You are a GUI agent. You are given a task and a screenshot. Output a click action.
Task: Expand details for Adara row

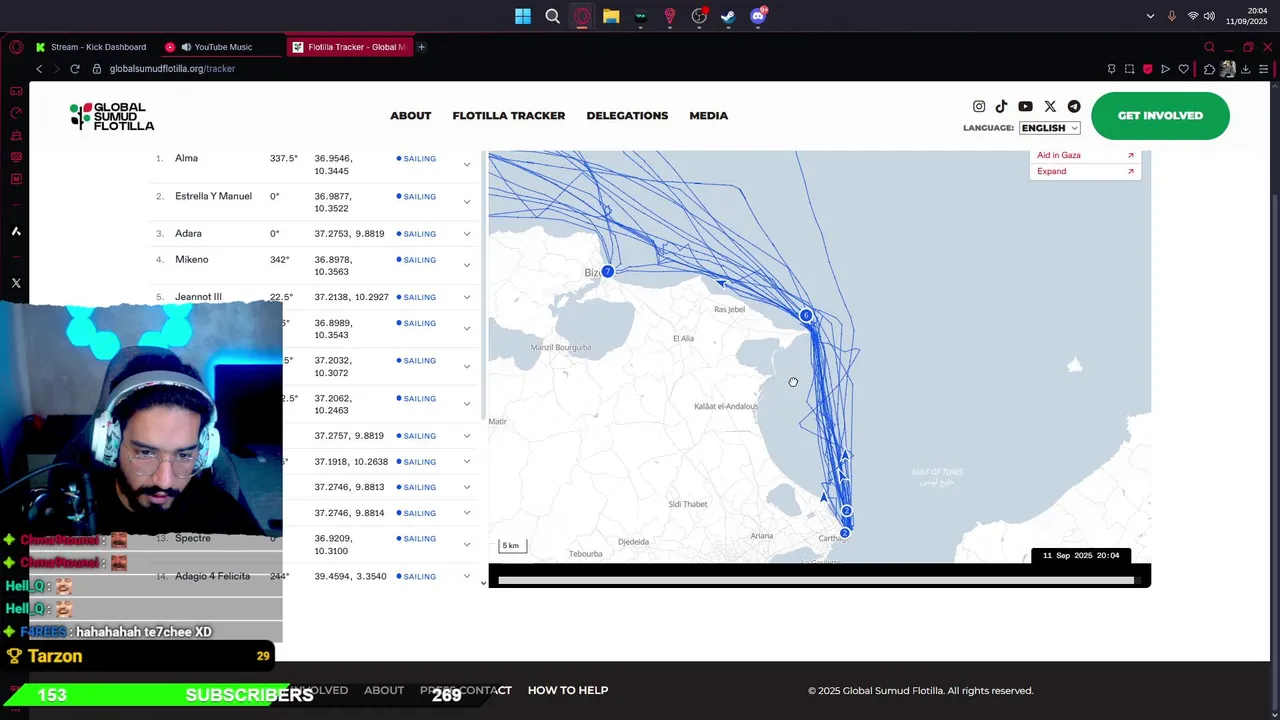pos(466,234)
